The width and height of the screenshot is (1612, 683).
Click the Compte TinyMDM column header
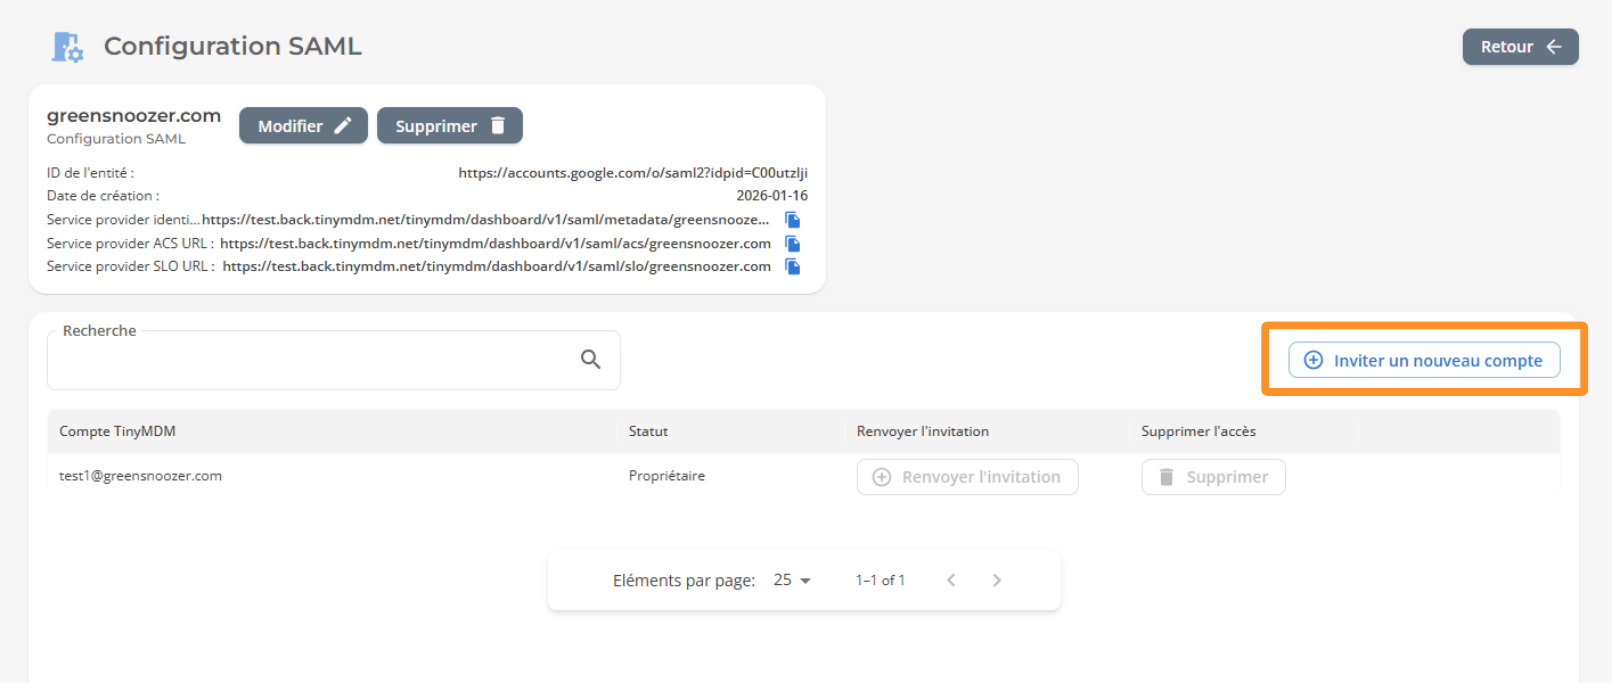(x=117, y=431)
